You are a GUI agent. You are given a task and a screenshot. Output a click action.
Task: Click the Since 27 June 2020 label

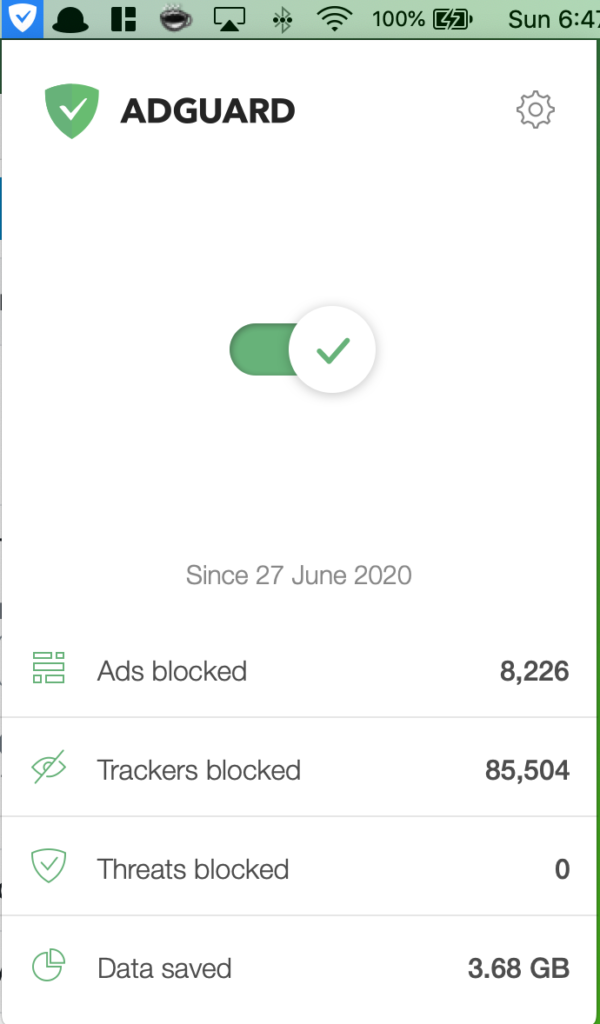pos(298,575)
